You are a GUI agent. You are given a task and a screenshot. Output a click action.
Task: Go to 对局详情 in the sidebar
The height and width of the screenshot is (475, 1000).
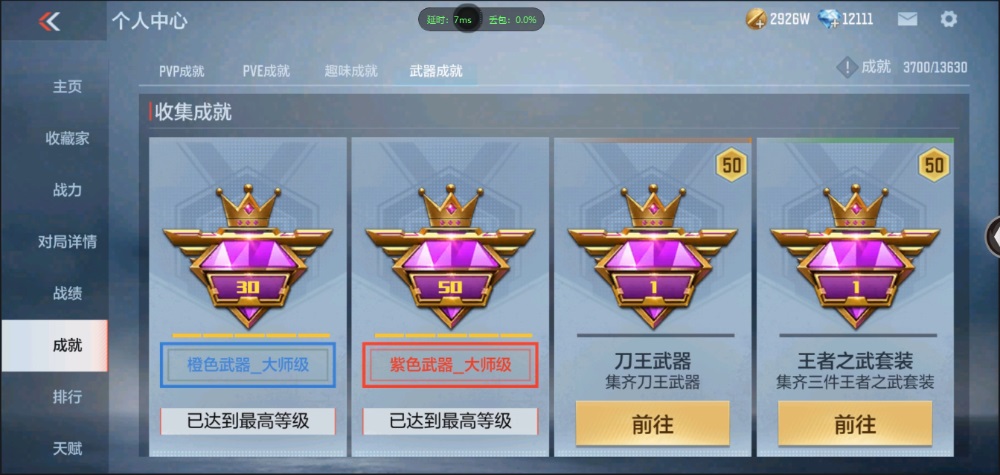(x=67, y=242)
